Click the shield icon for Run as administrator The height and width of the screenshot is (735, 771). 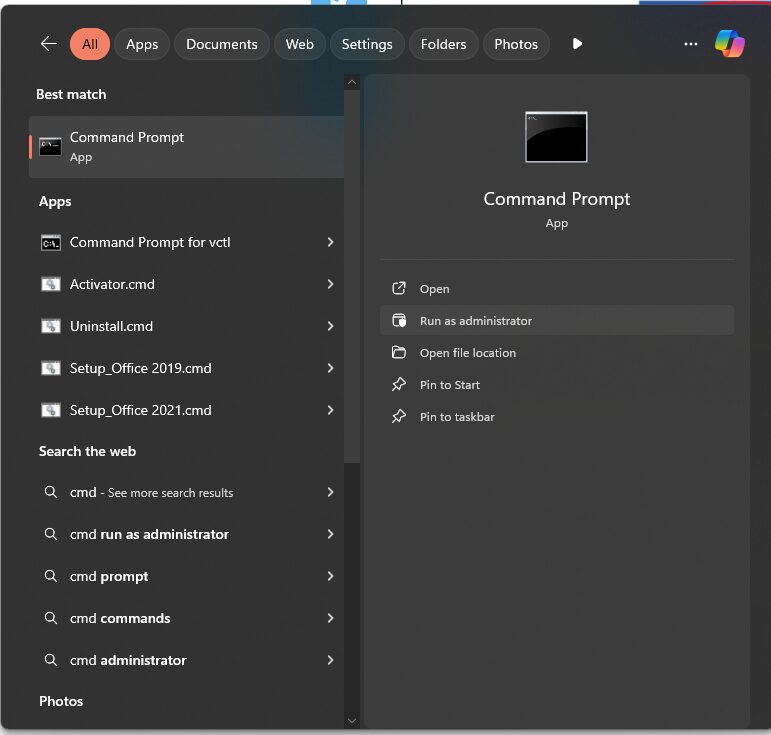coord(399,321)
